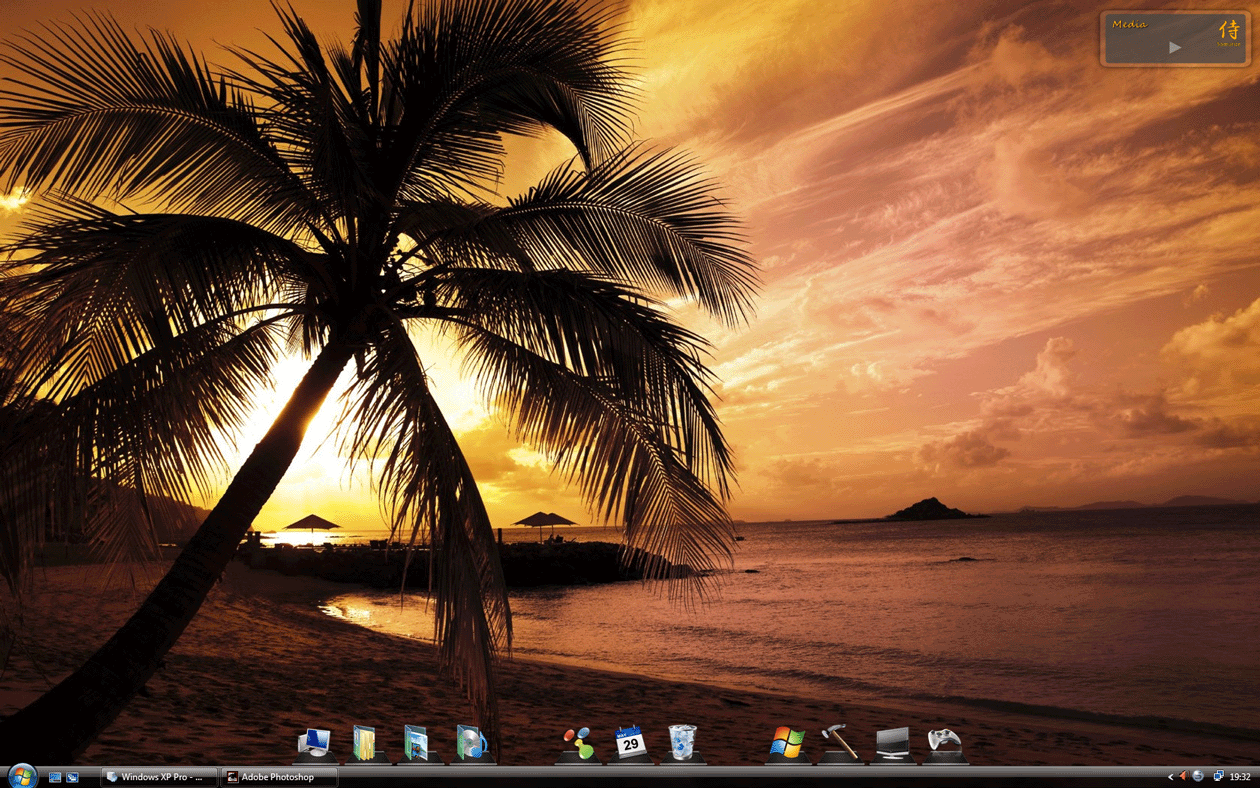
Task: Click the second quick launch icon
Action: [72, 777]
